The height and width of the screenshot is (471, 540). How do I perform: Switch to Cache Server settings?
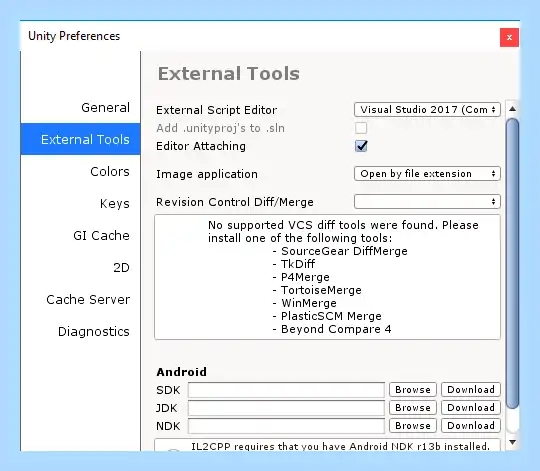point(88,300)
